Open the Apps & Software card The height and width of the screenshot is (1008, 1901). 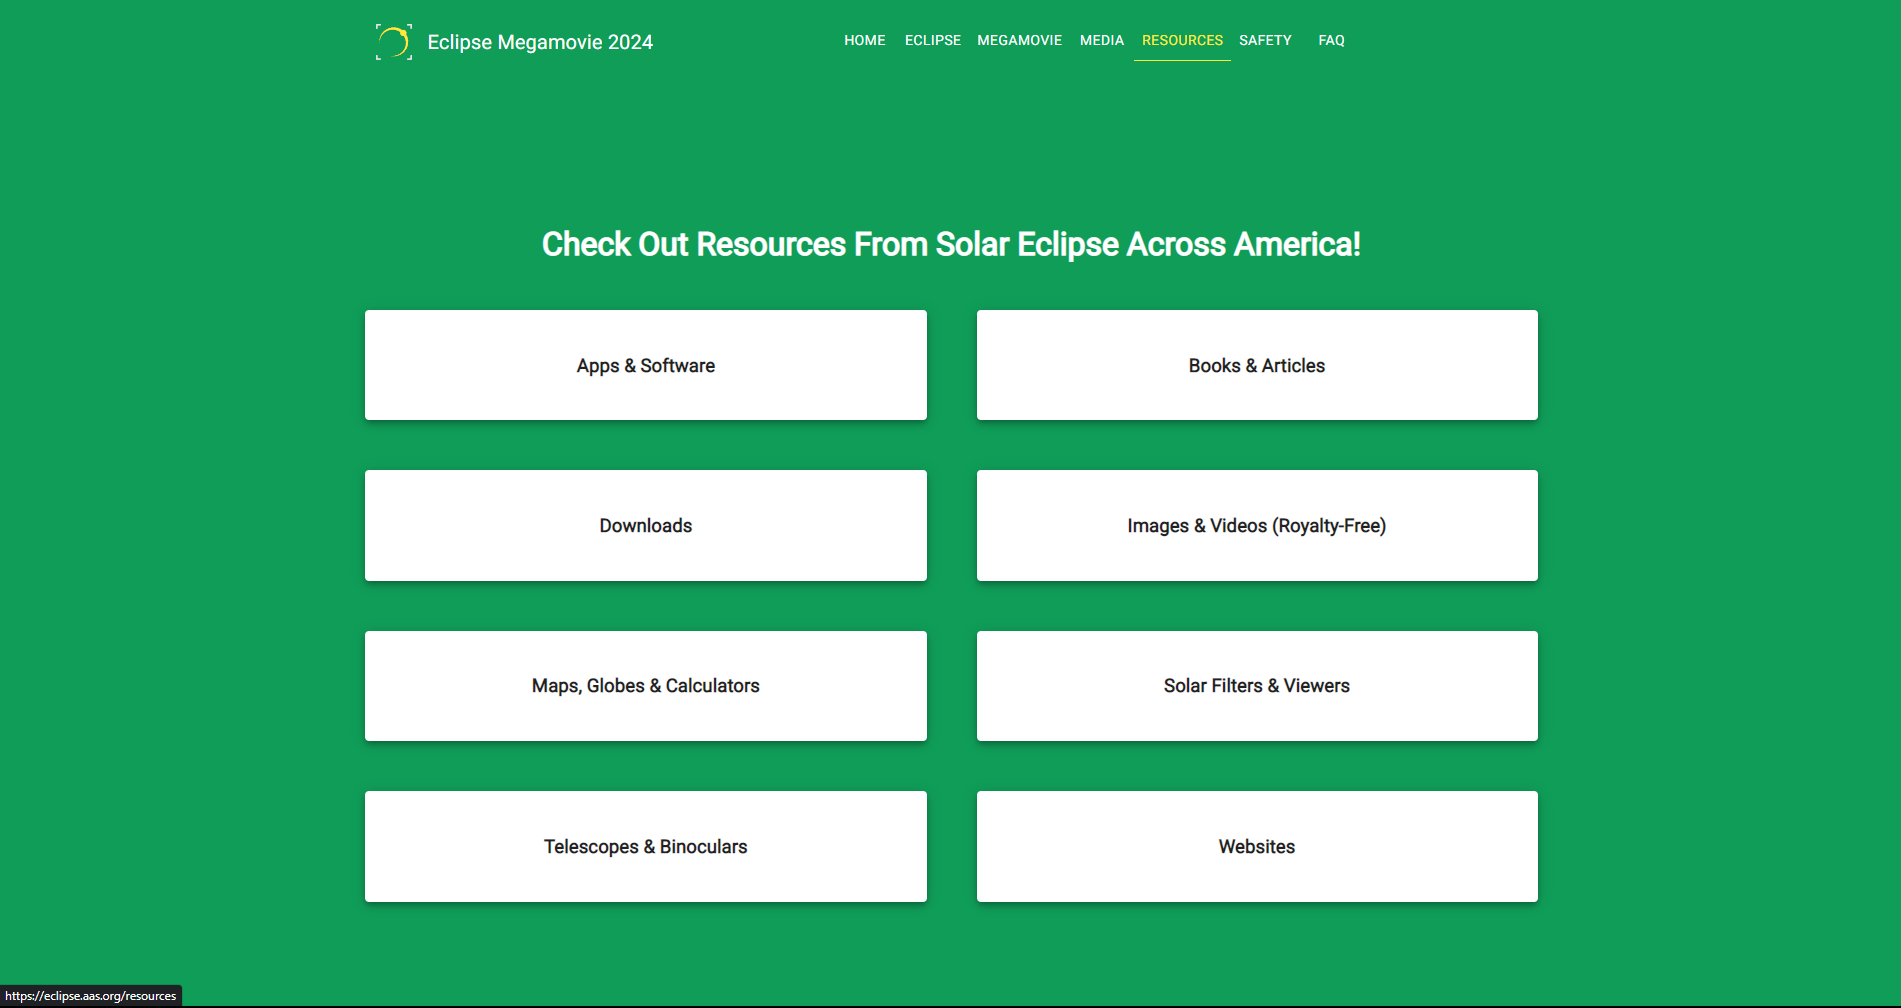pyautogui.click(x=645, y=365)
